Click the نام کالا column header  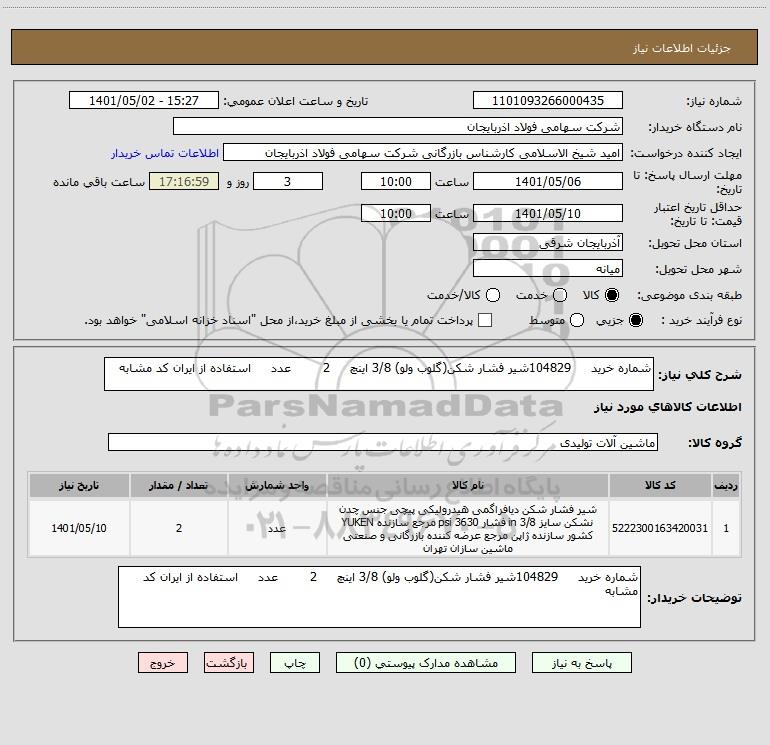pyautogui.click(x=468, y=485)
